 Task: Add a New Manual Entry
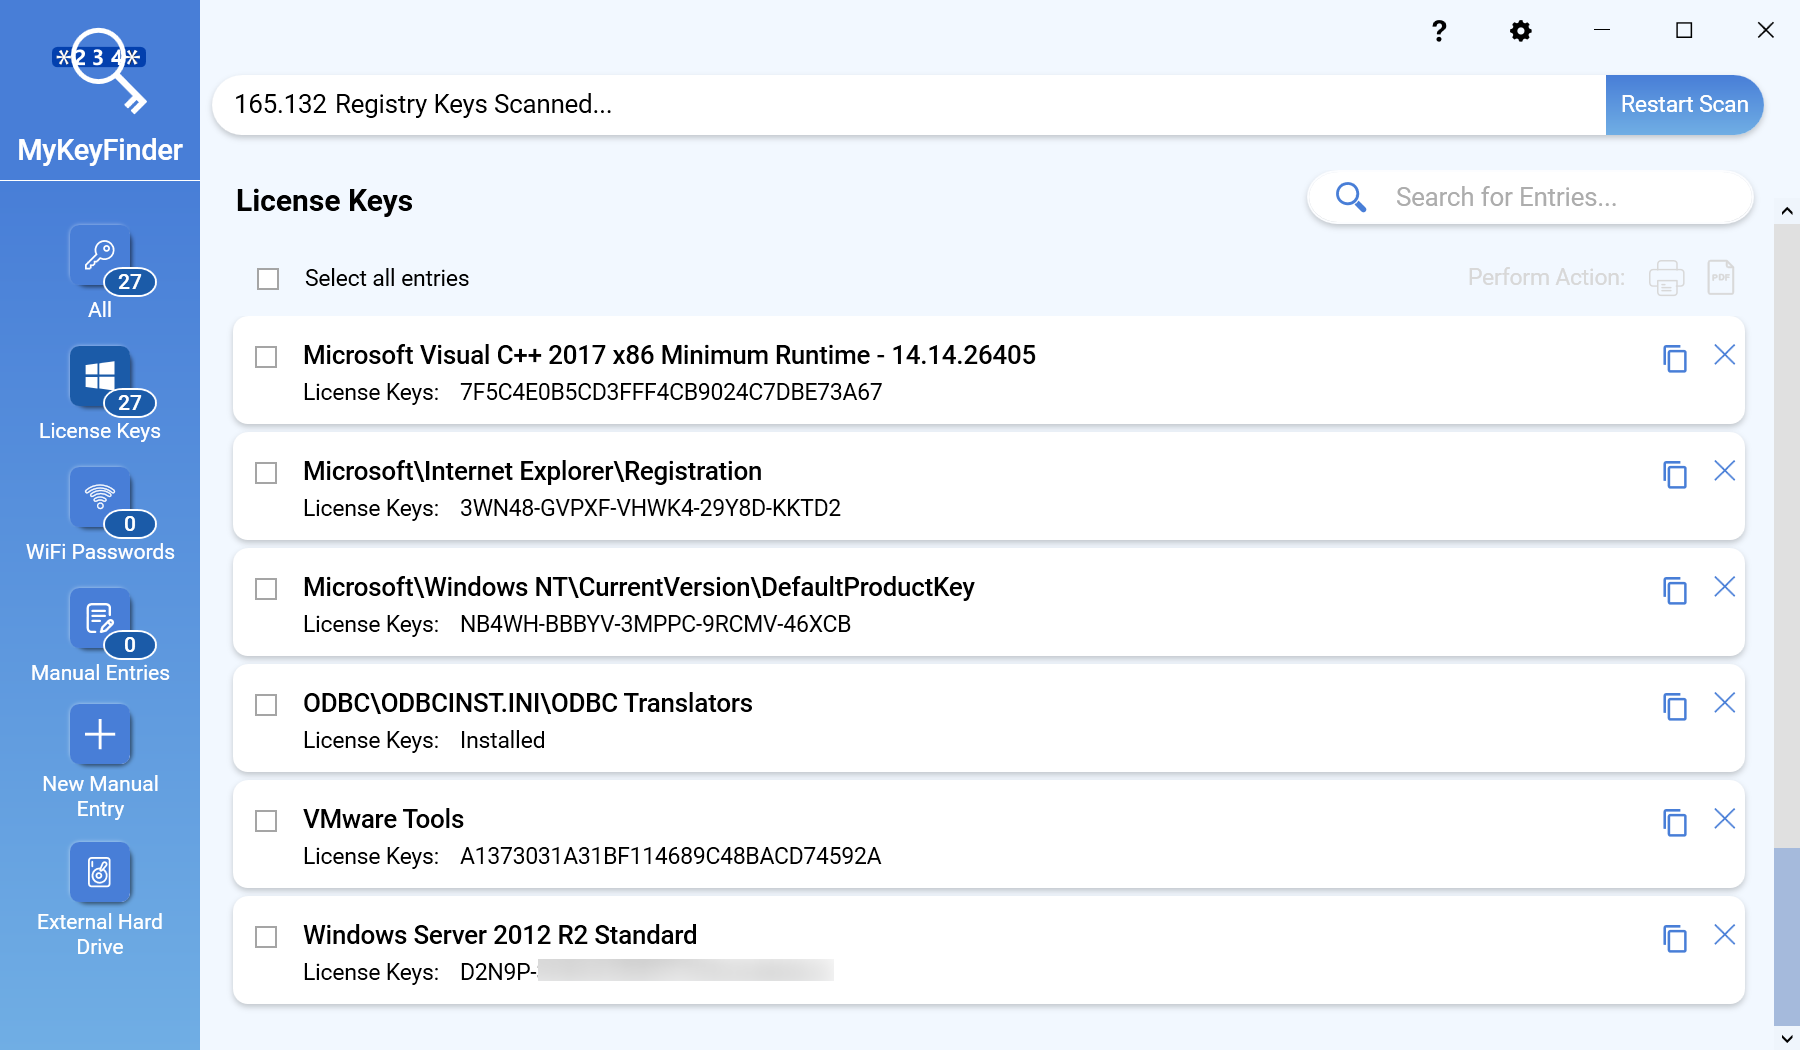click(x=100, y=734)
